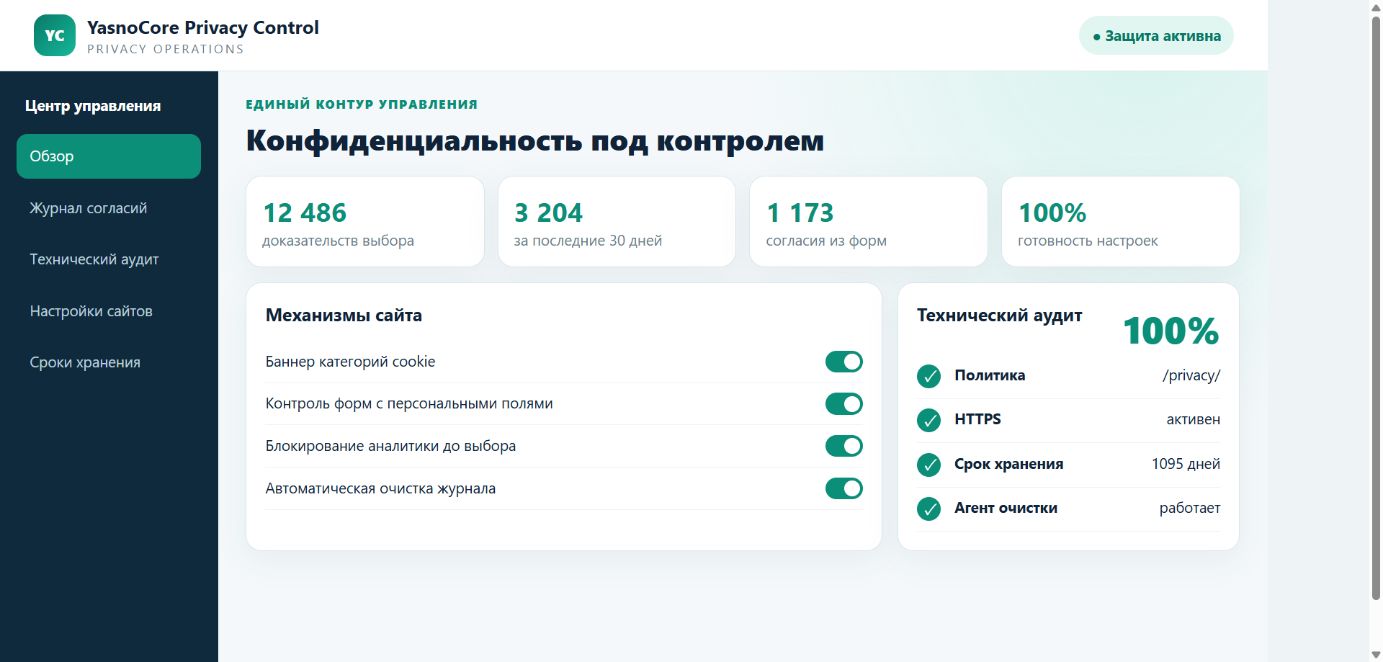Toggle Контроль форм с персональными полями

click(843, 404)
